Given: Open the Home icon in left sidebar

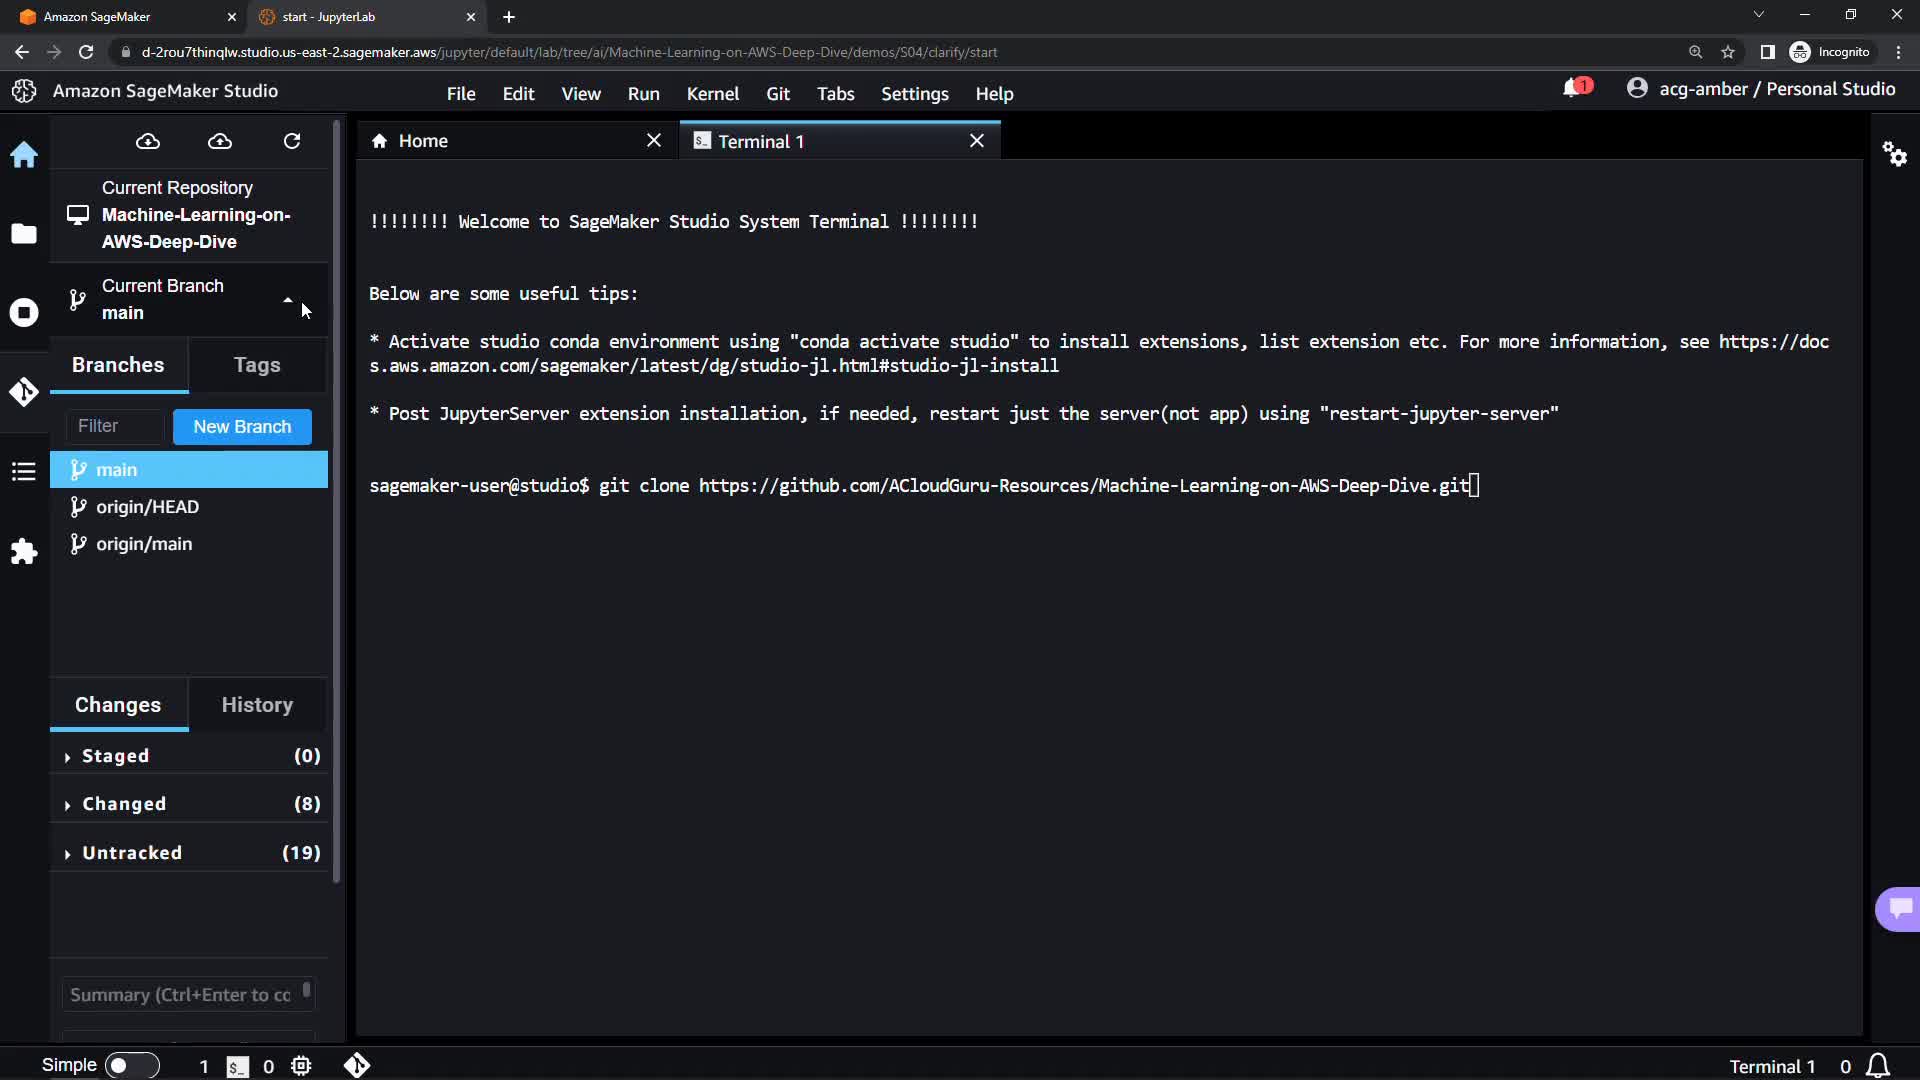Looking at the screenshot, I should (24, 155).
